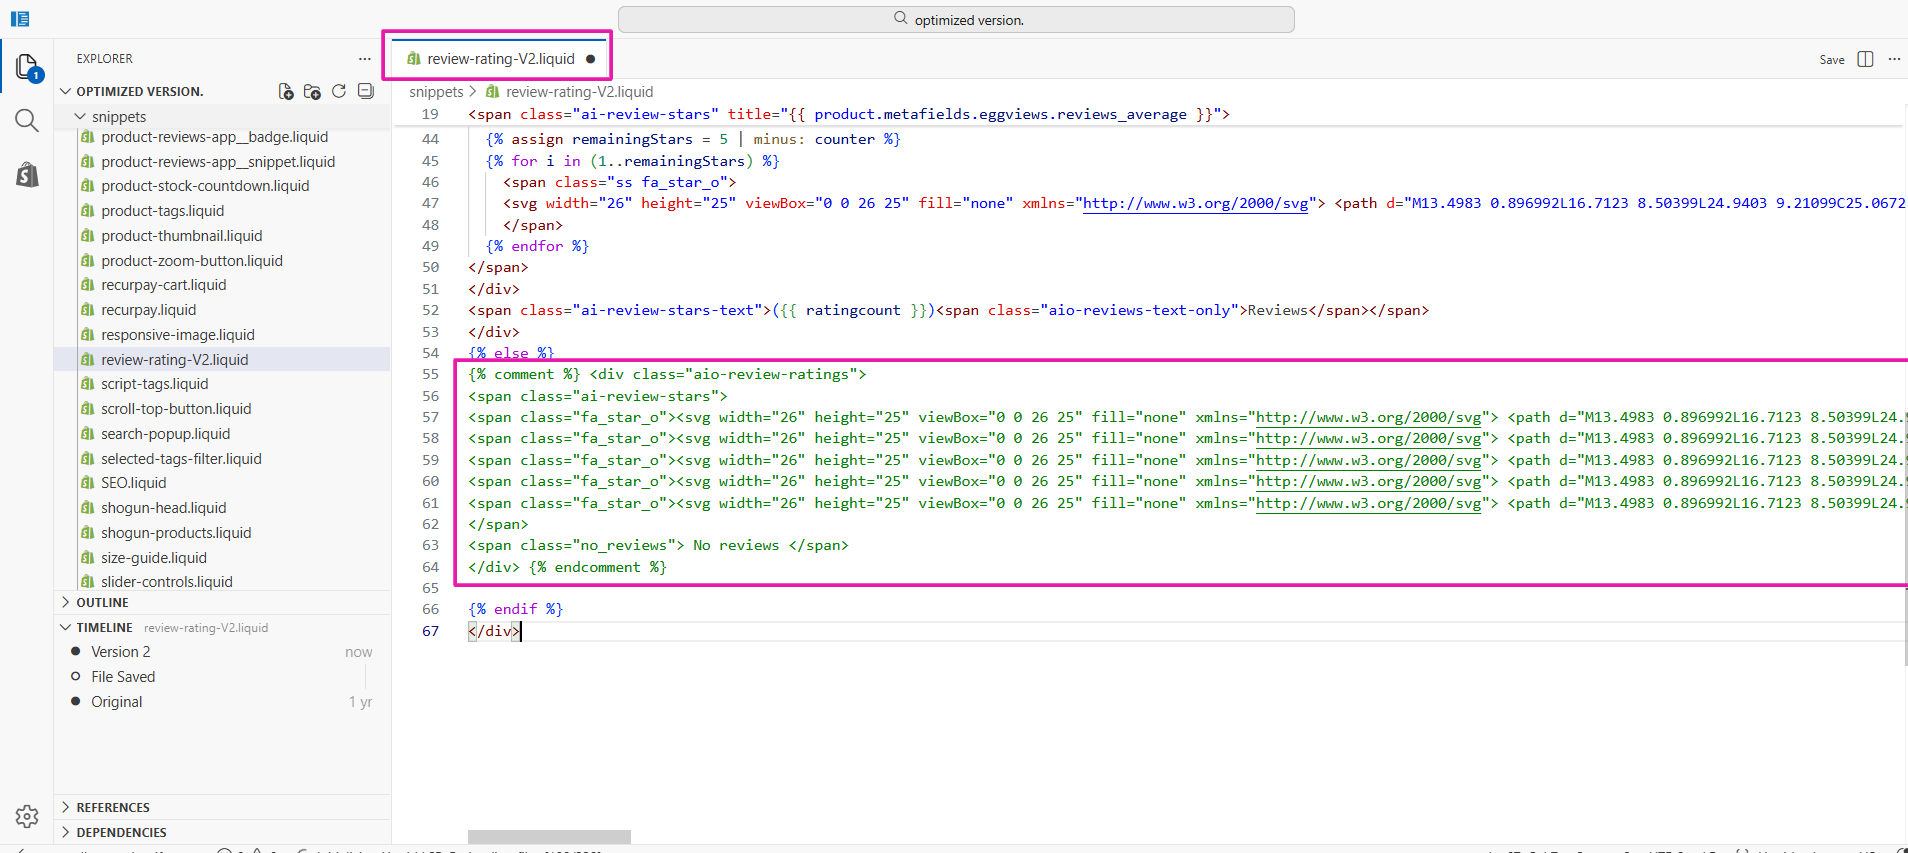
Task: Select the review-rating-V2.liquid editor tab
Action: (x=498, y=59)
